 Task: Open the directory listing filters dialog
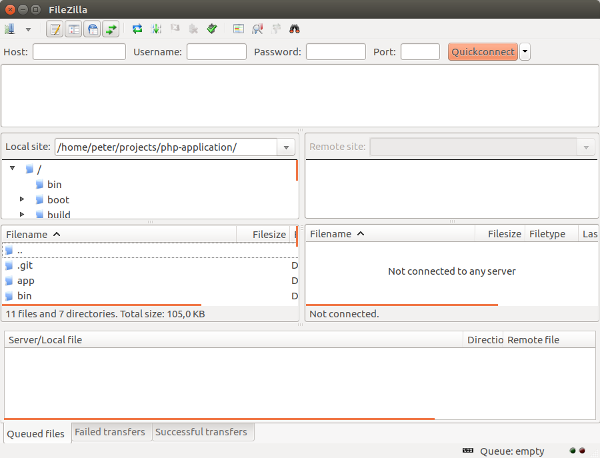[x=238, y=29]
